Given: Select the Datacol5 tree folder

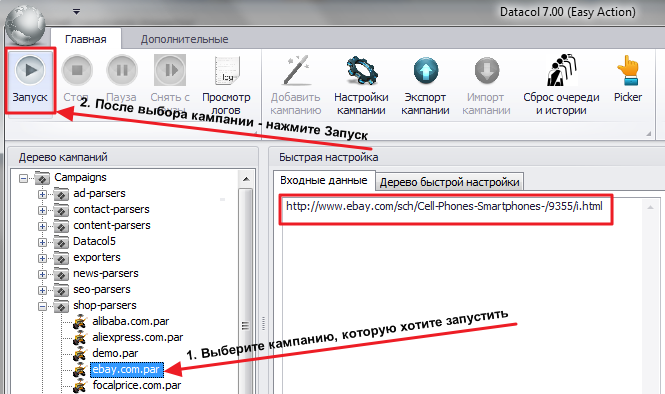Looking at the screenshot, I should 94,241.
